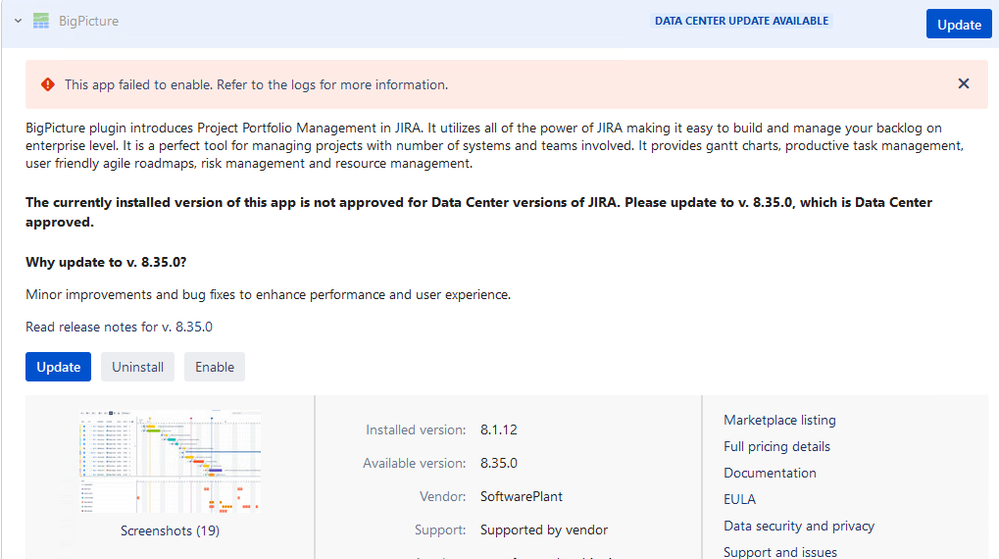999x559 pixels.
Task: Open the EULA link
Action: [x=740, y=500]
